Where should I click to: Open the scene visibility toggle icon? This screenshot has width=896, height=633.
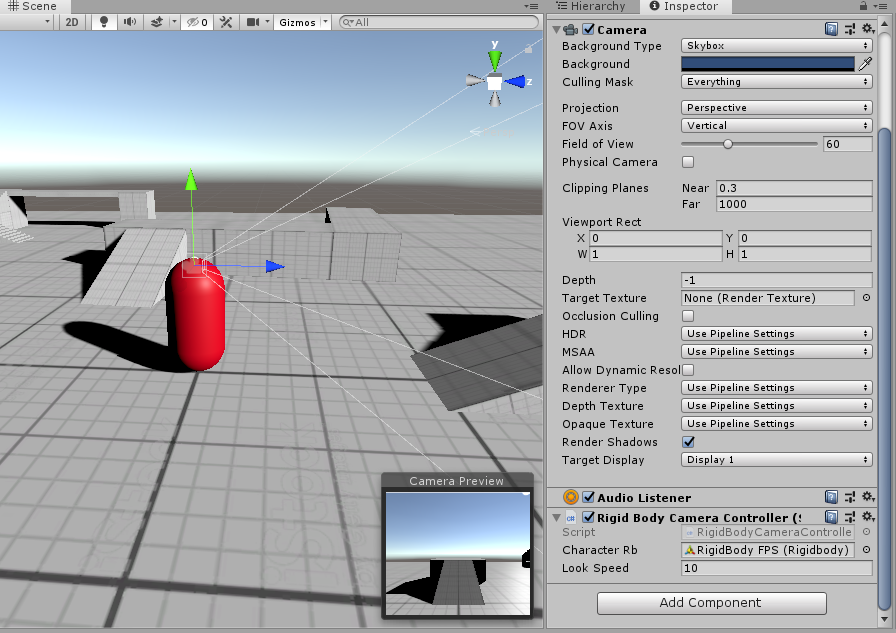pyautogui.click(x=193, y=22)
